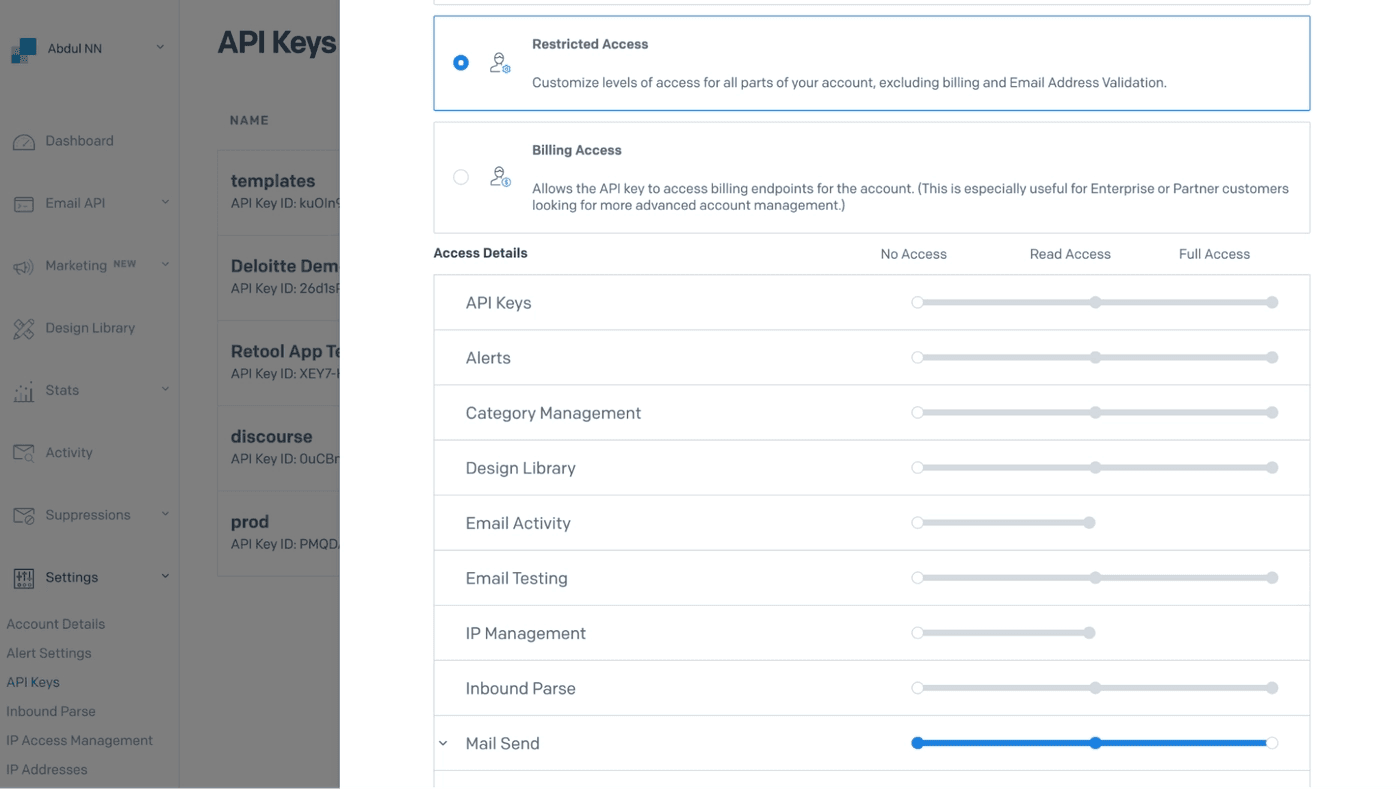1400x789 pixels.
Task: Collapse the Settings menu chevron
Action: click(x=165, y=577)
